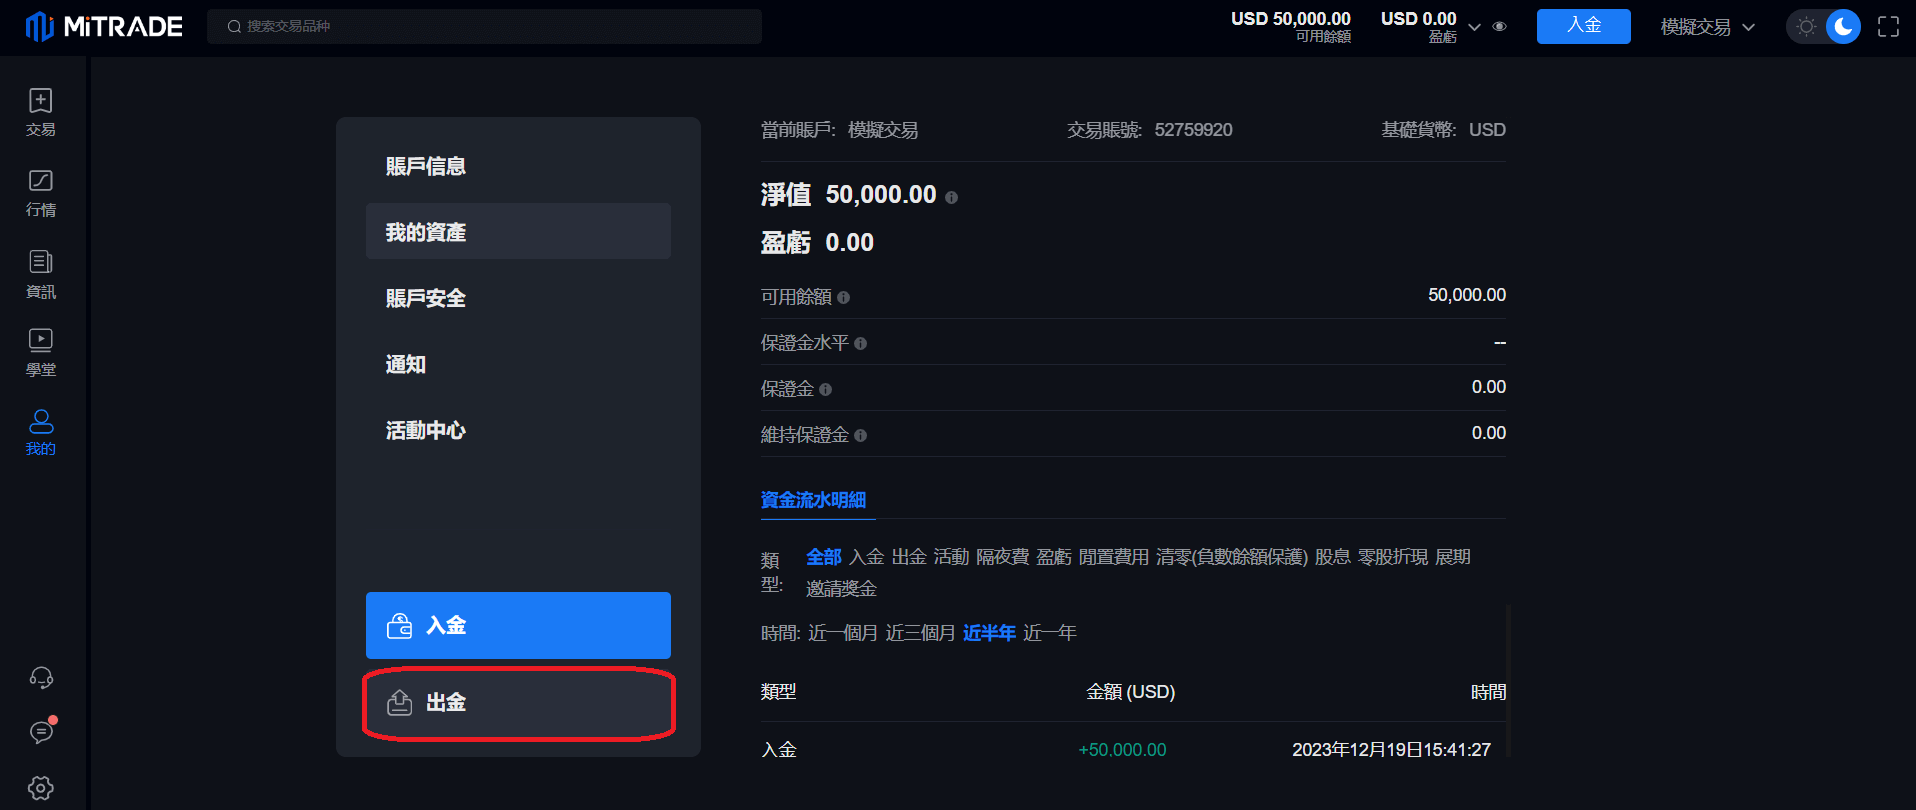Open the chat messages icon
1916x810 pixels.
tap(41, 732)
